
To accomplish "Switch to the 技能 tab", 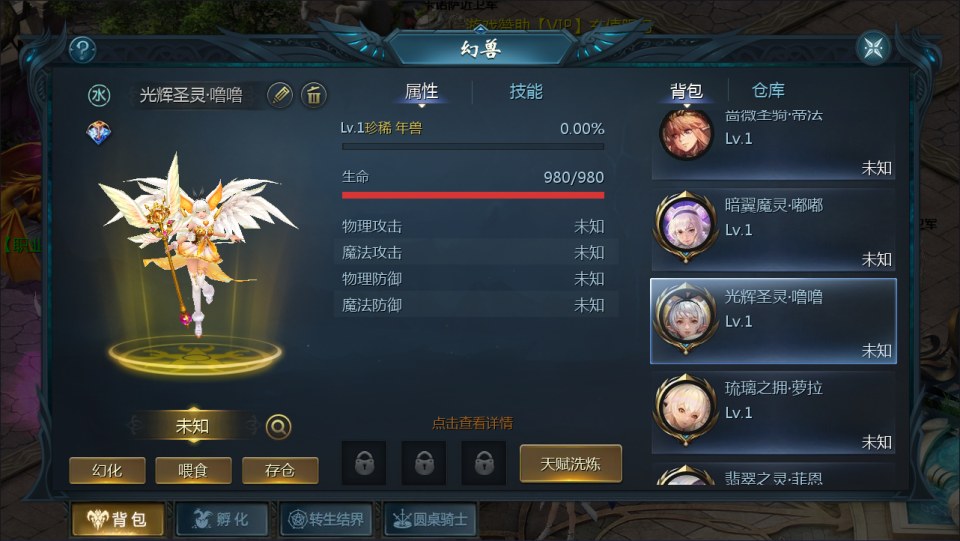I will pos(526,92).
